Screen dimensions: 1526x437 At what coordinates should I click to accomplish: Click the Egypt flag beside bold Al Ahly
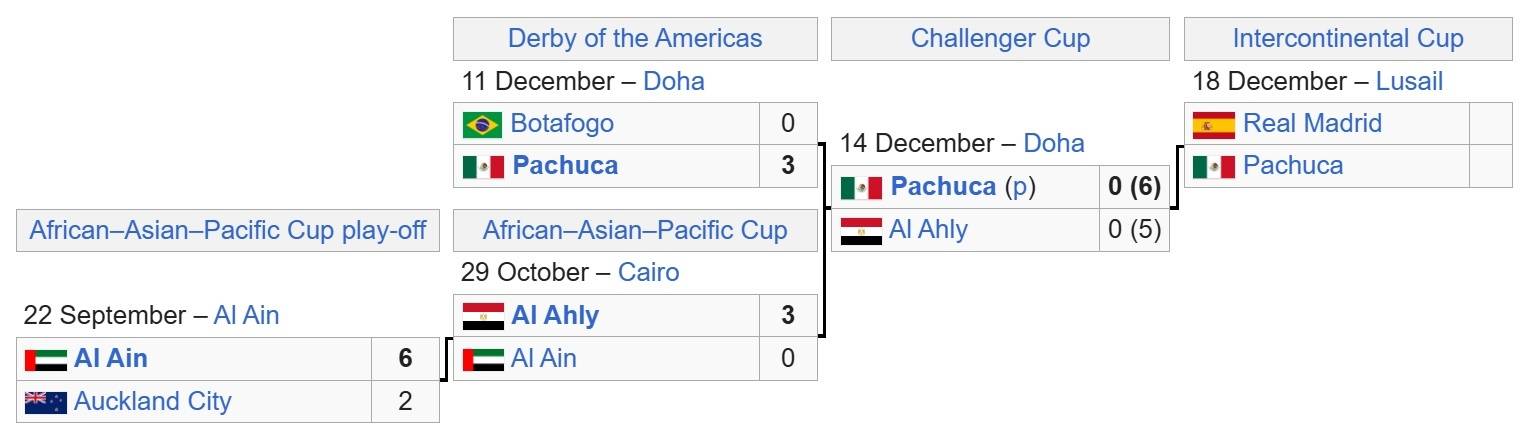482,316
